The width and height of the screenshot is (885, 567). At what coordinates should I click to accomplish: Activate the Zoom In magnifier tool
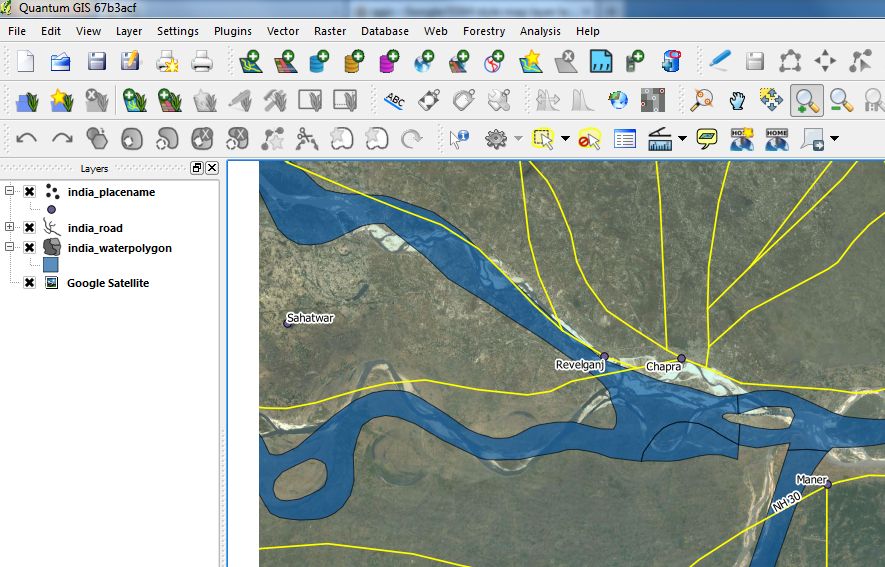(804, 100)
